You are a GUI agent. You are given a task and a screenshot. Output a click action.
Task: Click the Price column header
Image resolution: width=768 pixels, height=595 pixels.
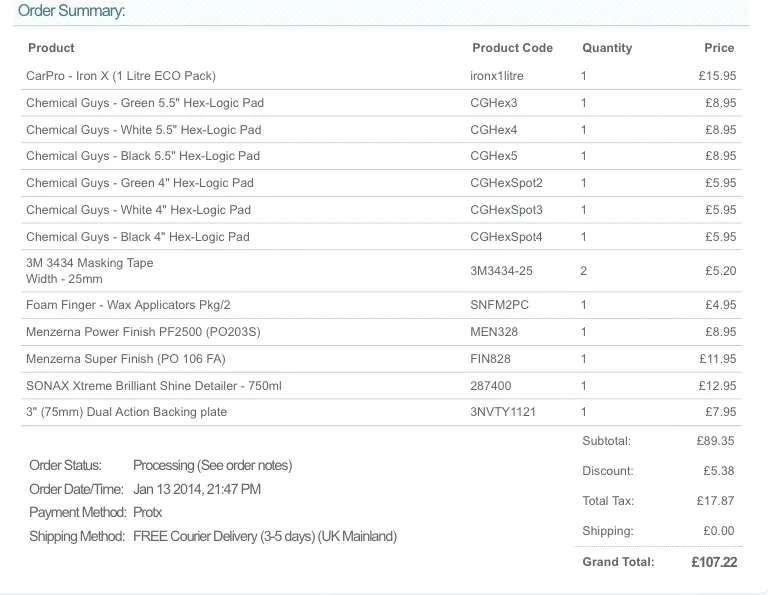tap(719, 48)
